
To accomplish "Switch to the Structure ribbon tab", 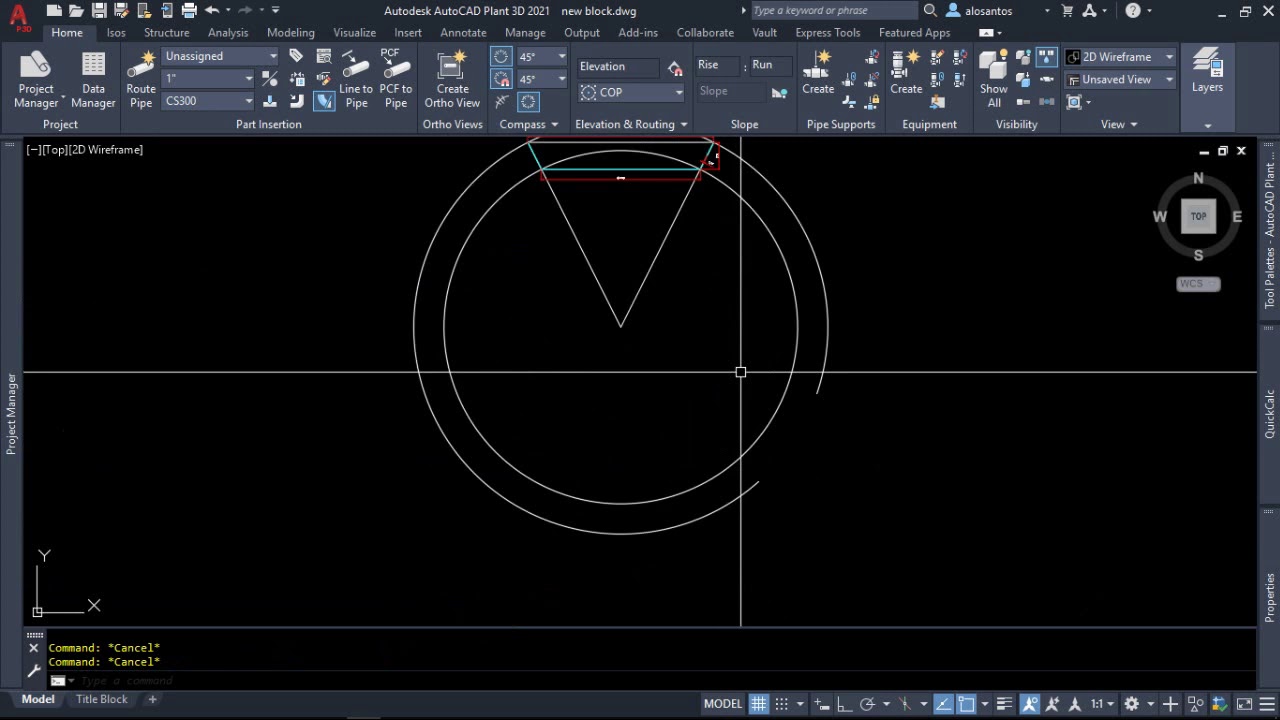I will (x=166, y=33).
